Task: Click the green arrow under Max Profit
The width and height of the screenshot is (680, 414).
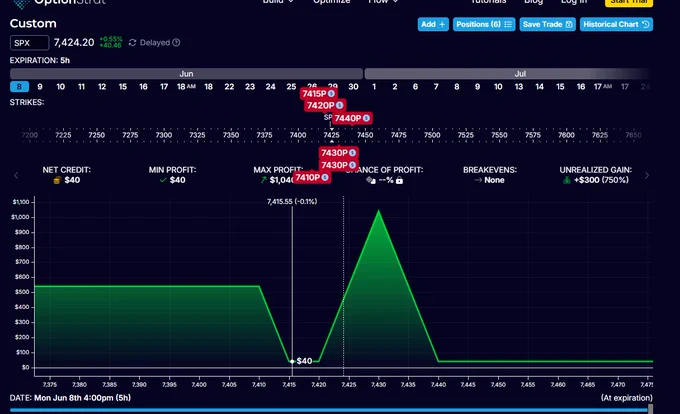Action: (263, 180)
